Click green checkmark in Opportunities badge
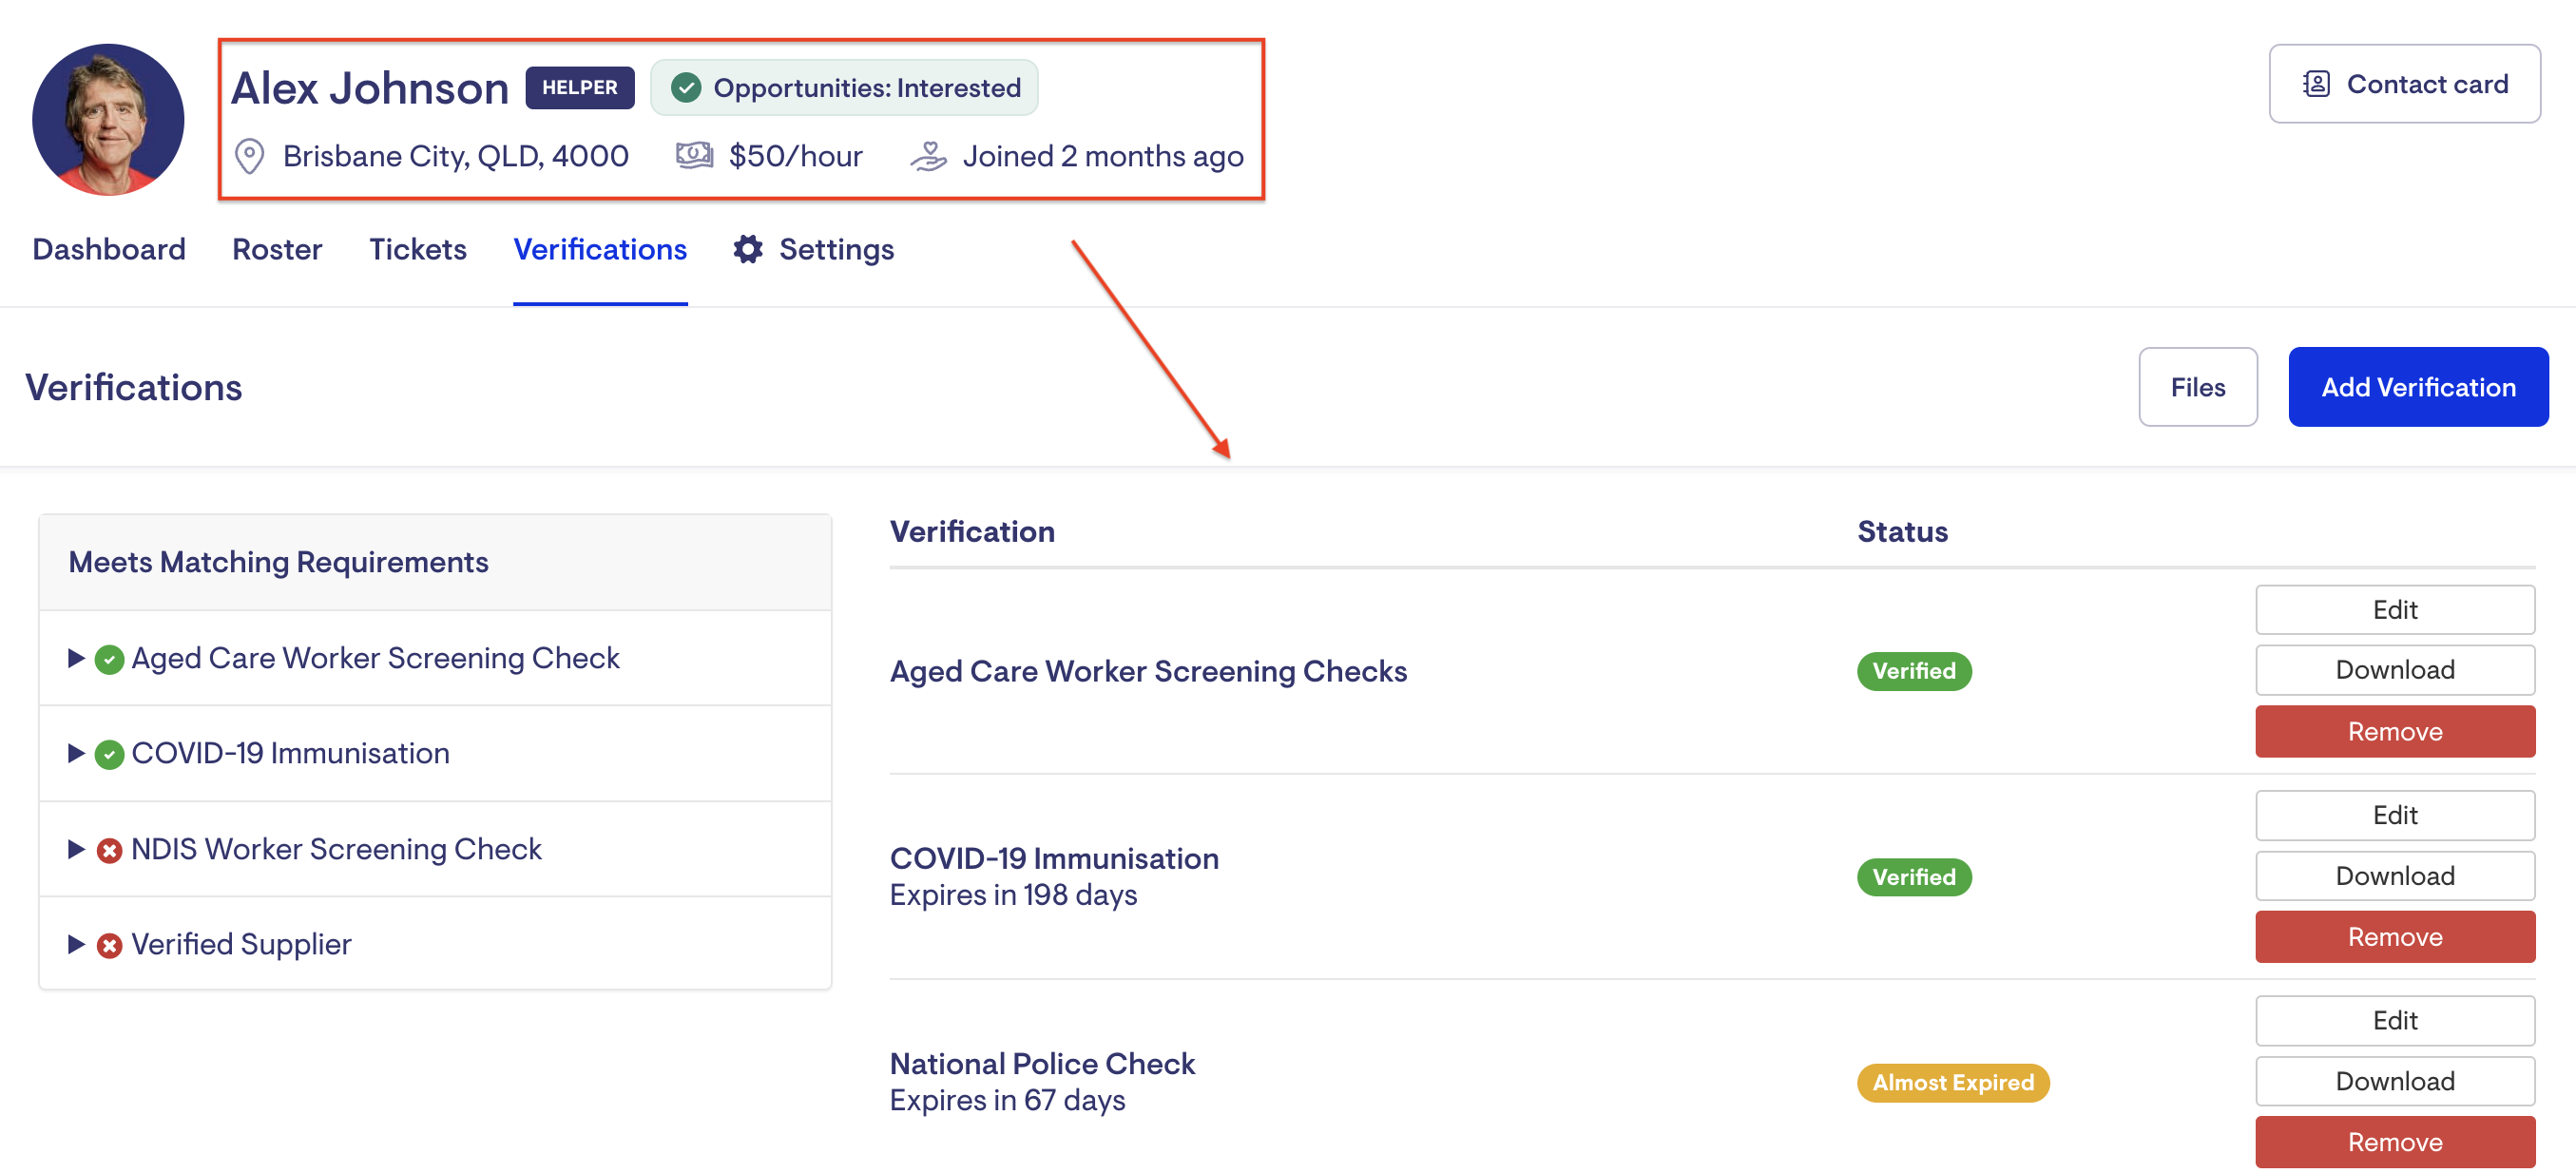2576x1173 pixels. (686, 88)
